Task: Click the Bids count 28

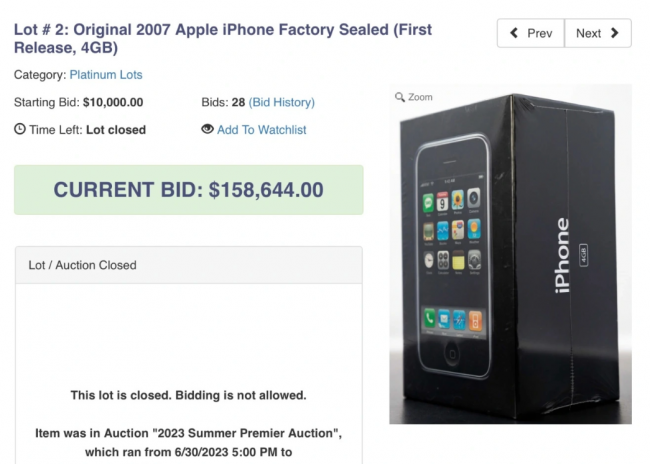Action: (x=238, y=102)
